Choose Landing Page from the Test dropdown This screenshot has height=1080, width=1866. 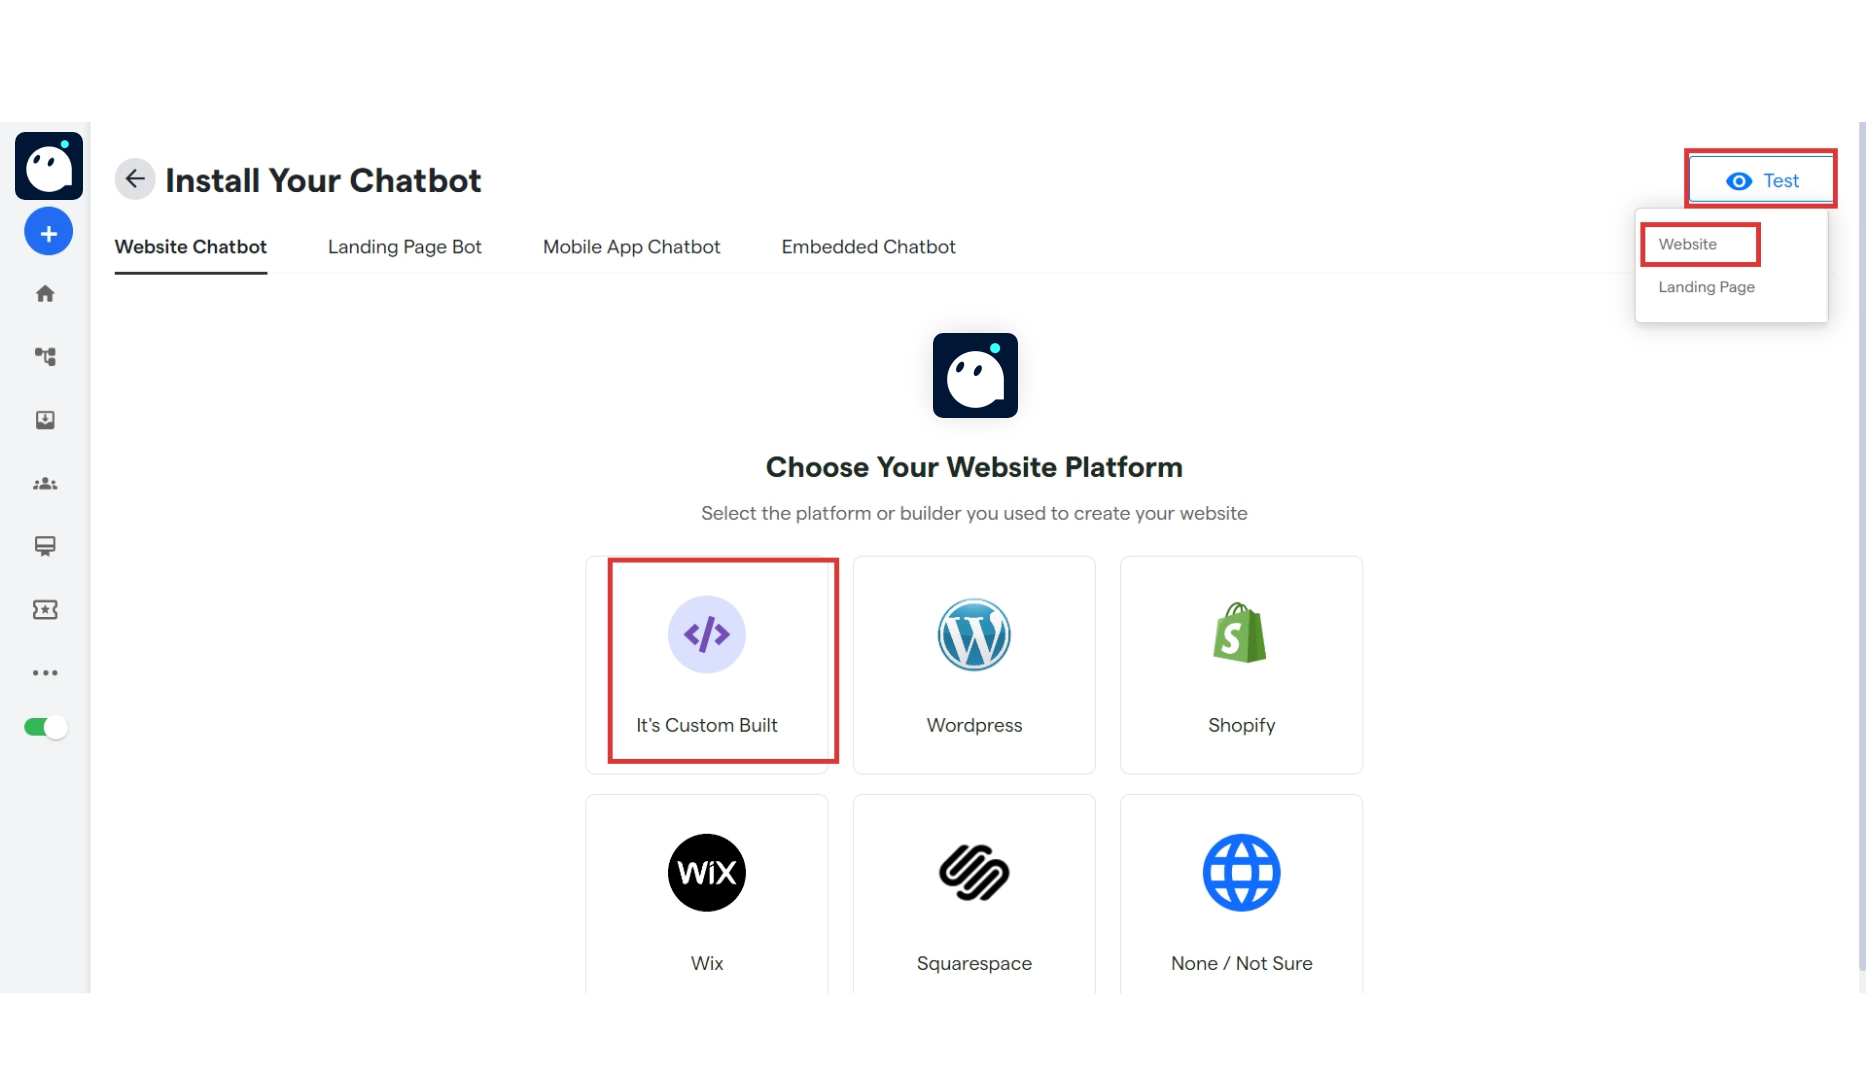tap(1706, 287)
